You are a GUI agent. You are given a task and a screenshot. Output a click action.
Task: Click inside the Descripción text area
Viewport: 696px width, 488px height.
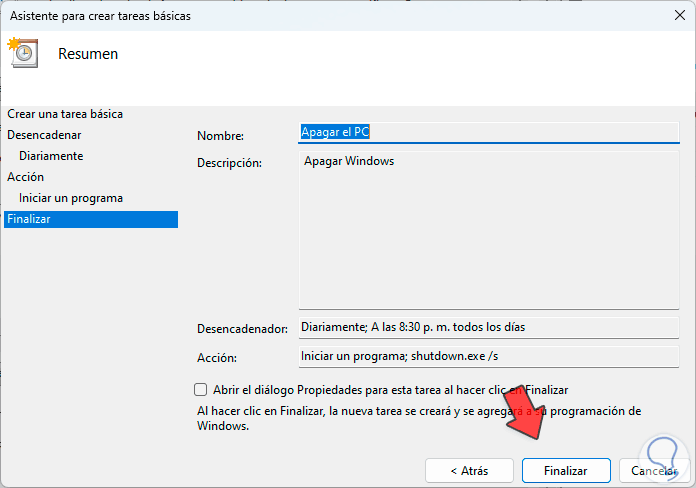pyautogui.click(x=488, y=228)
